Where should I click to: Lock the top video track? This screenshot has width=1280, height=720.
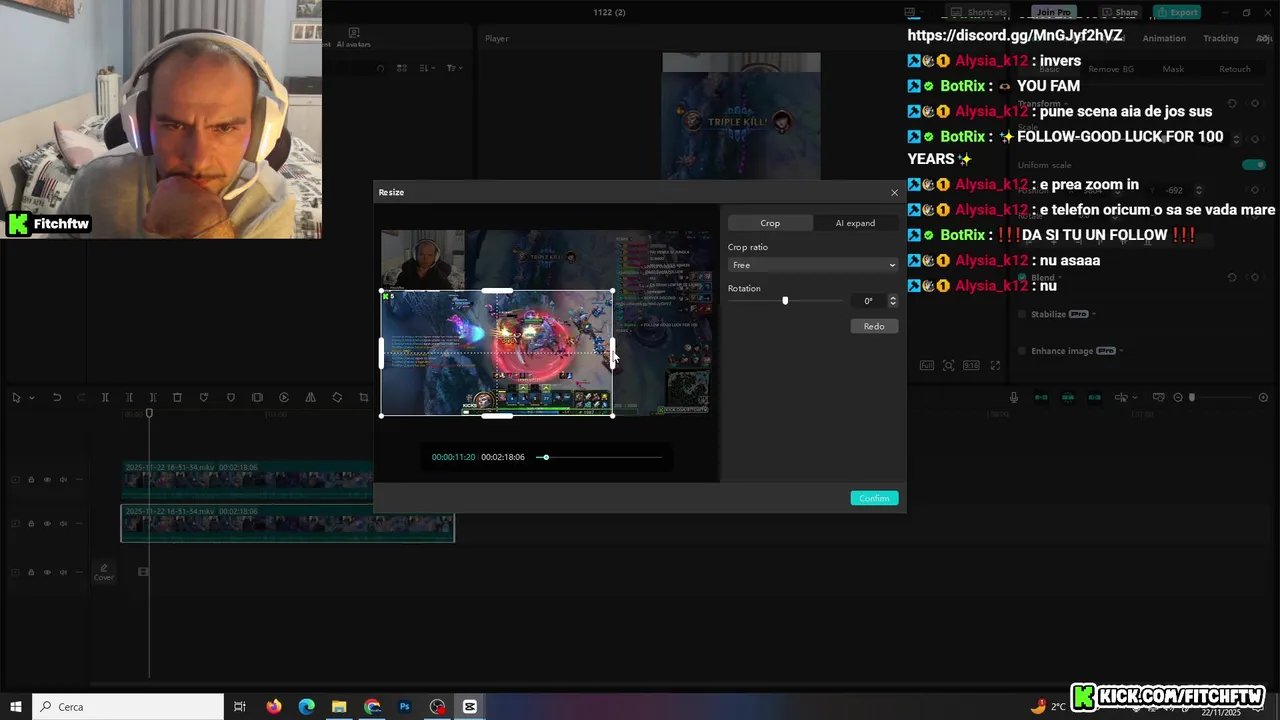pos(31,480)
